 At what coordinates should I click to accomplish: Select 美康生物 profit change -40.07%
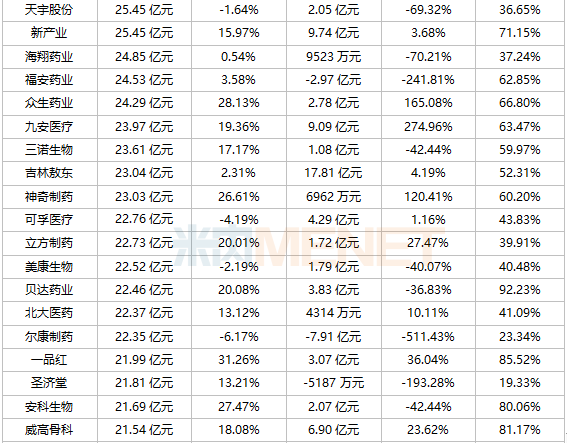point(428,267)
